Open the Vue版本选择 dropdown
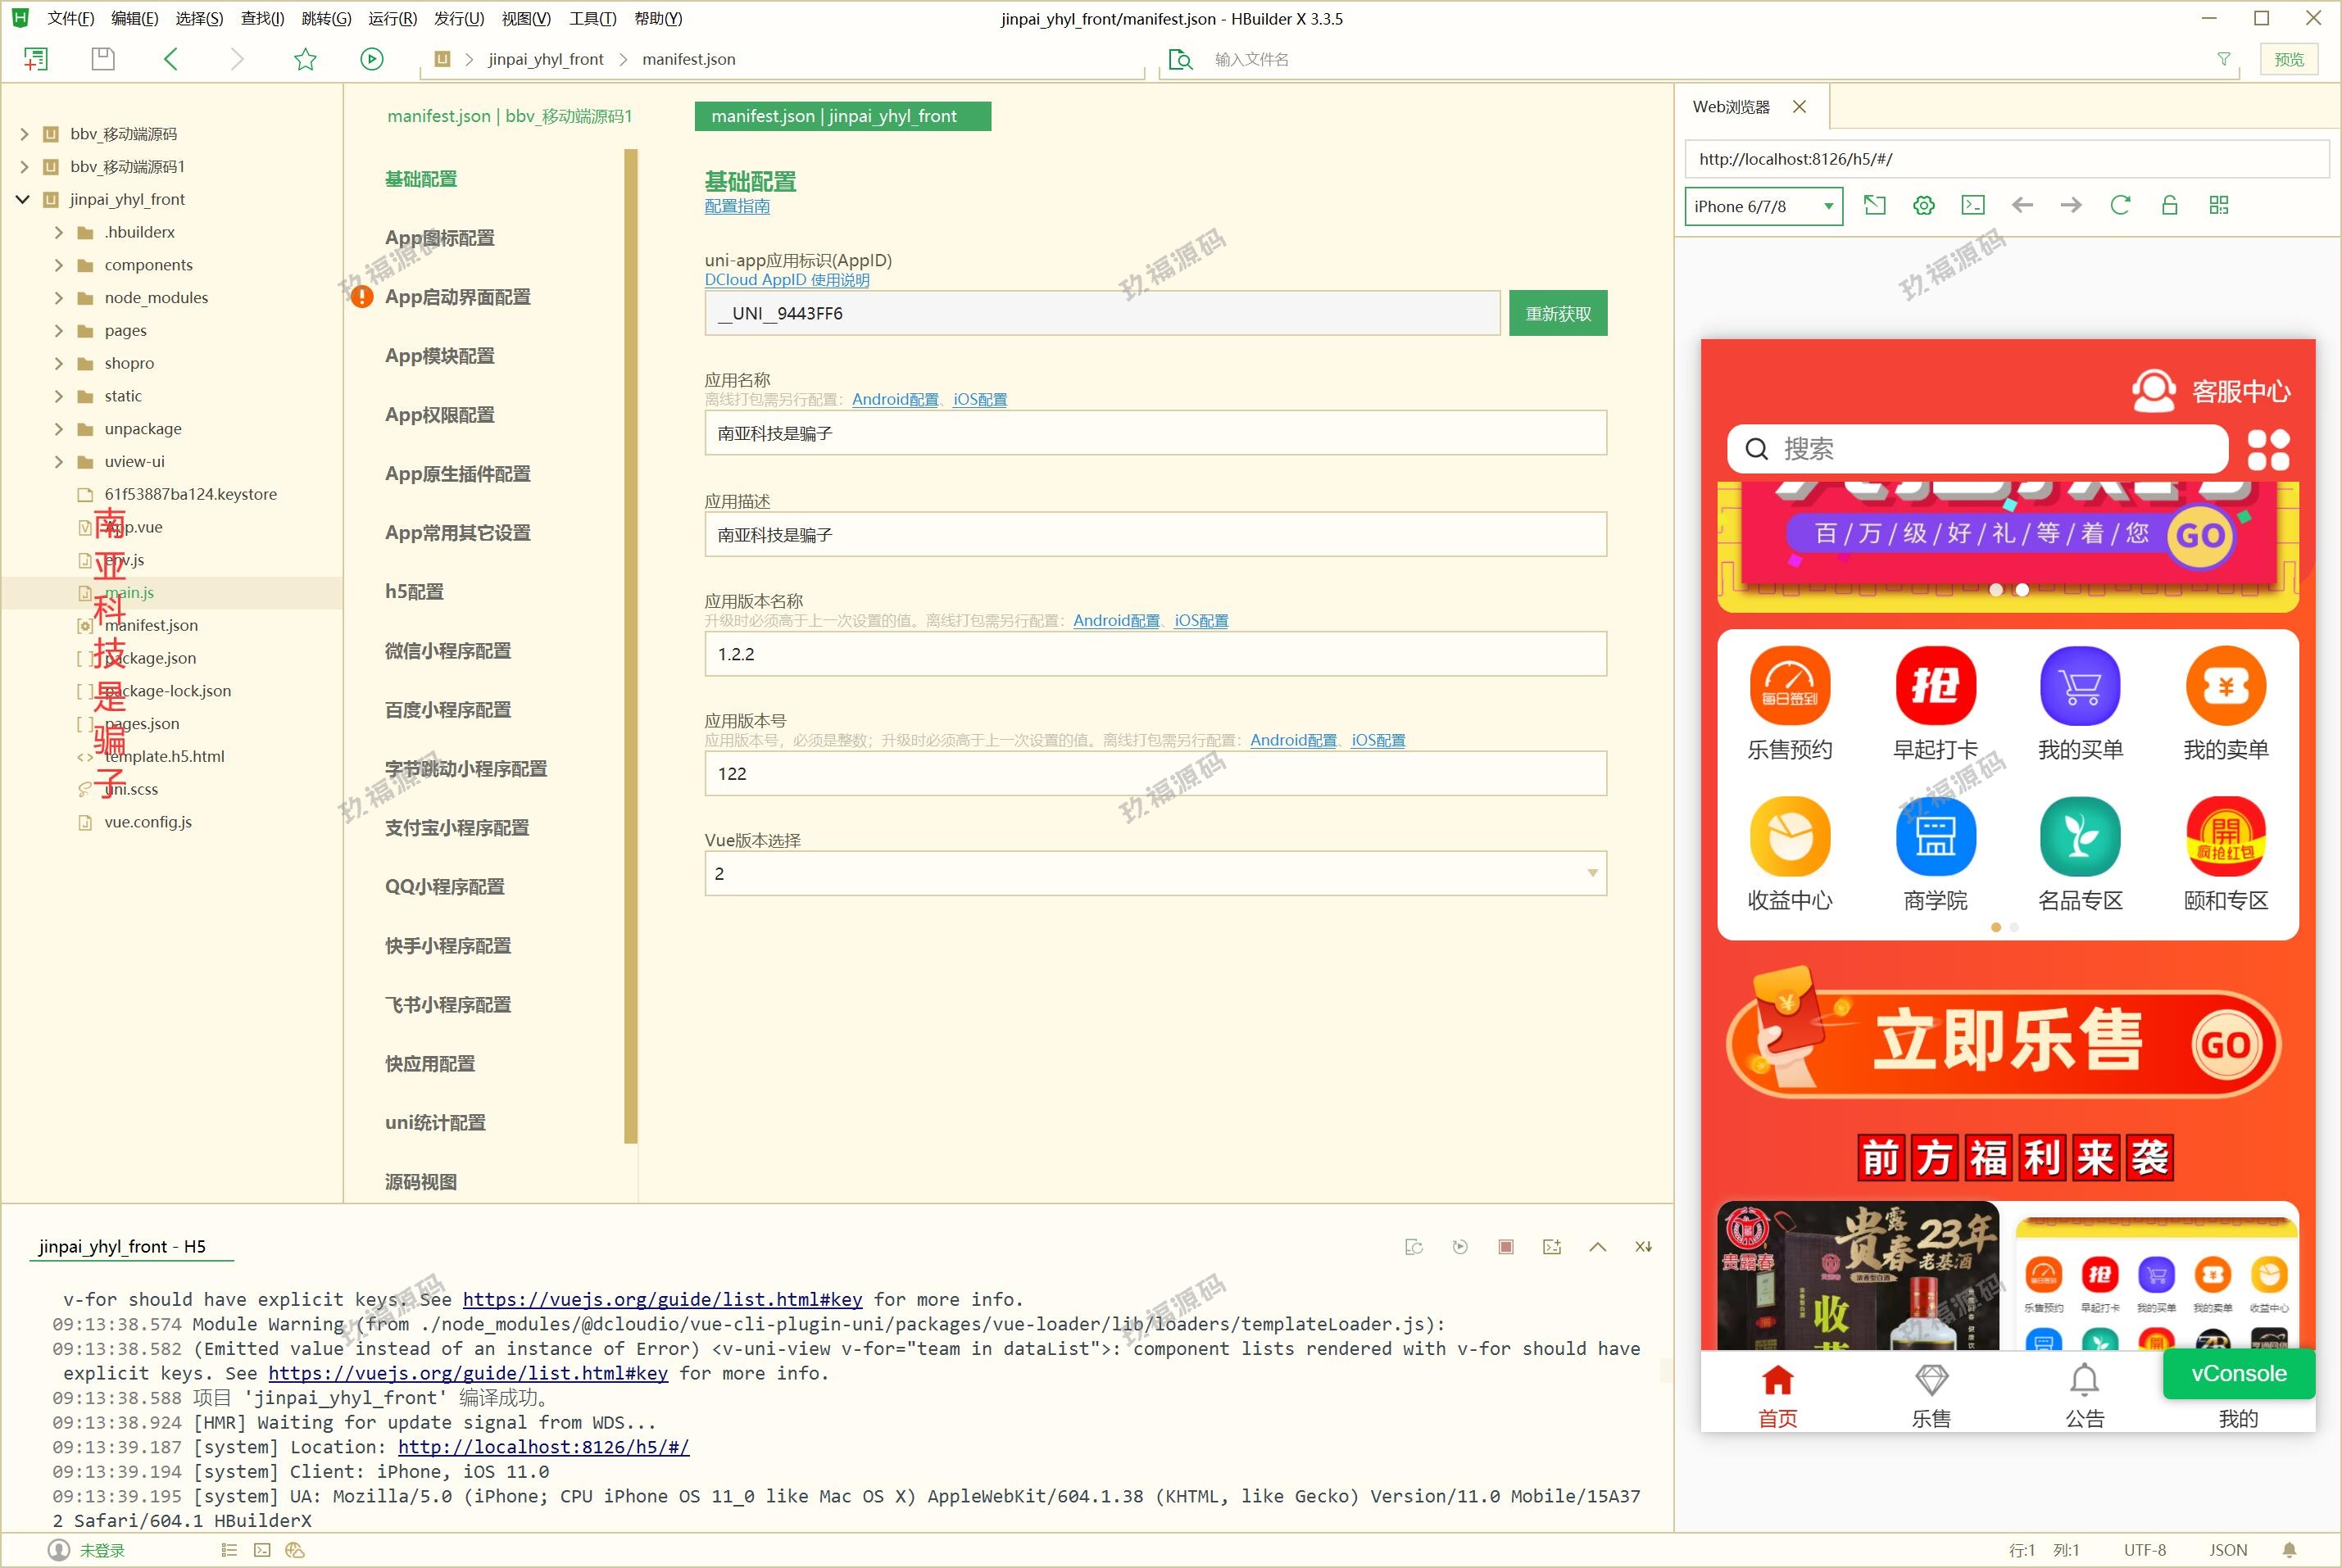 (1591, 873)
